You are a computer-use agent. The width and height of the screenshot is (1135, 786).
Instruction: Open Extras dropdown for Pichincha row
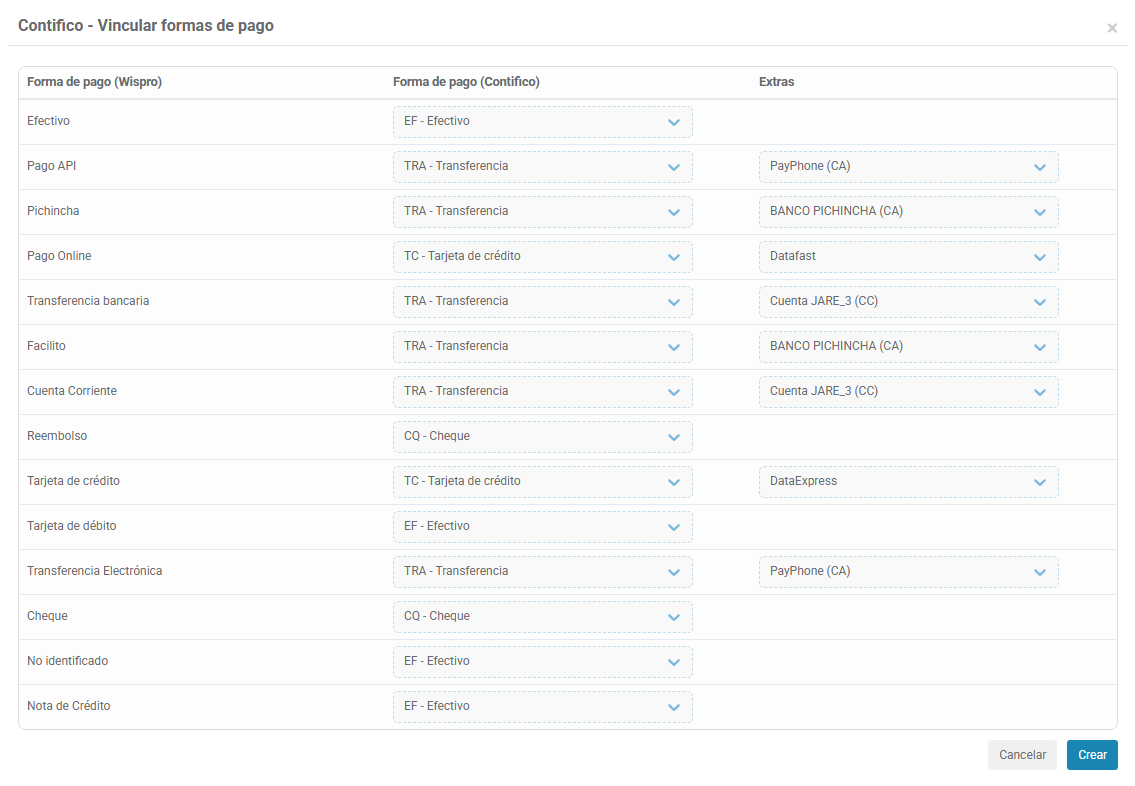(x=908, y=211)
